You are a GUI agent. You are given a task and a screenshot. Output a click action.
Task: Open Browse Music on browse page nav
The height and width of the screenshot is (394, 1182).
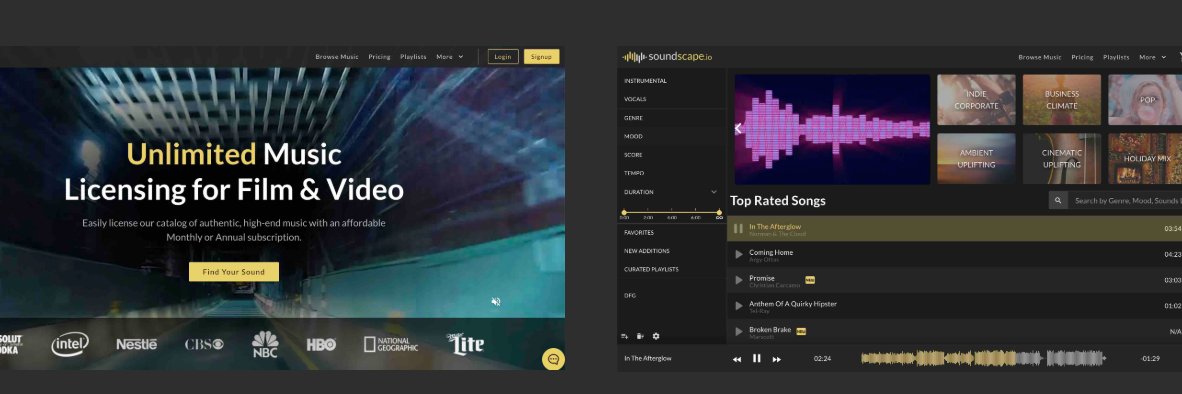pos(1040,57)
